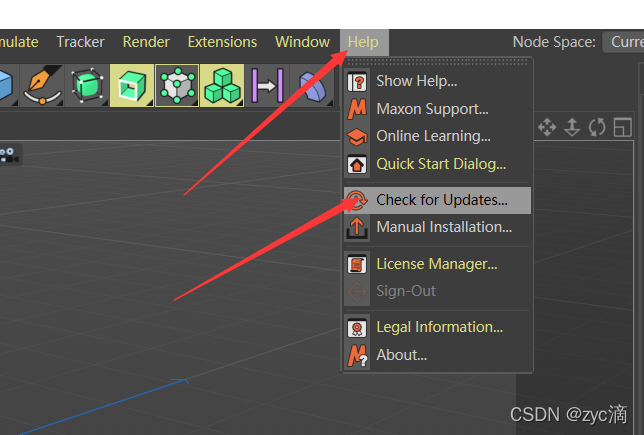Select the Volume Builder lattice icon
Viewport: 644px width, 435px height.
pos(177,85)
